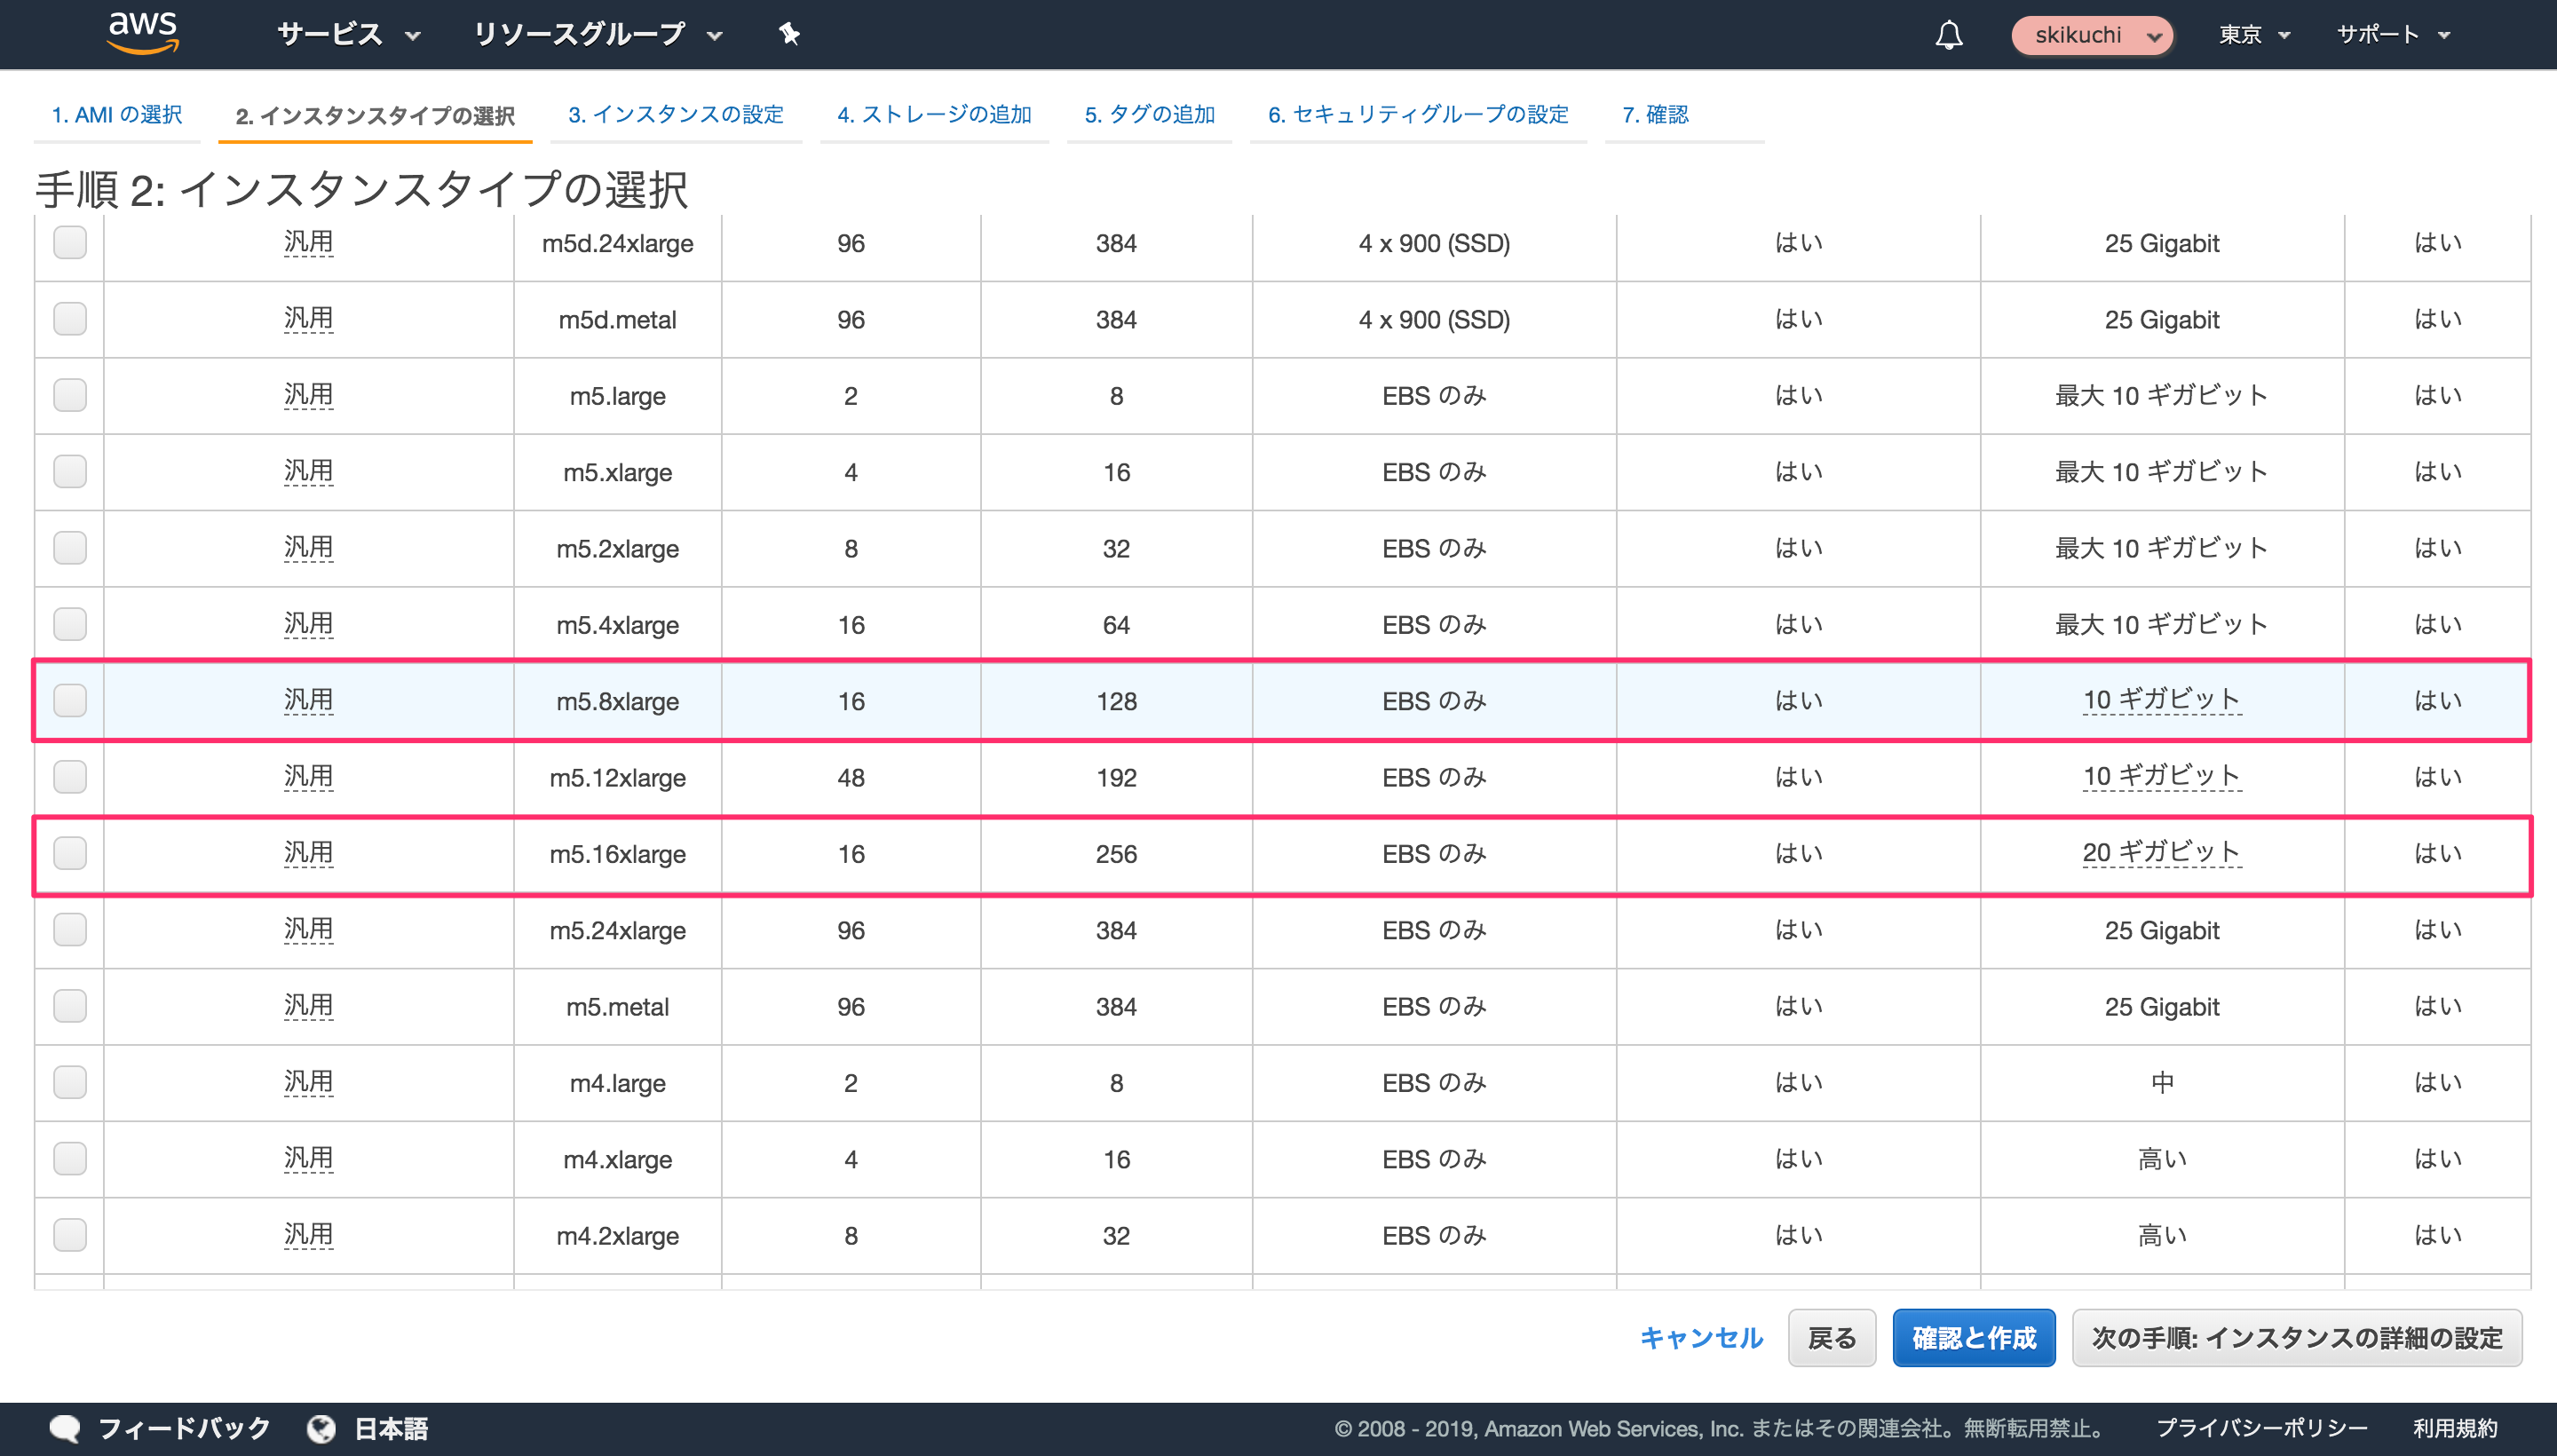This screenshot has width=2557, height=1456.
Task: Go to step 3. インスタンスの設定 tab
Action: [x=676, y=115]
